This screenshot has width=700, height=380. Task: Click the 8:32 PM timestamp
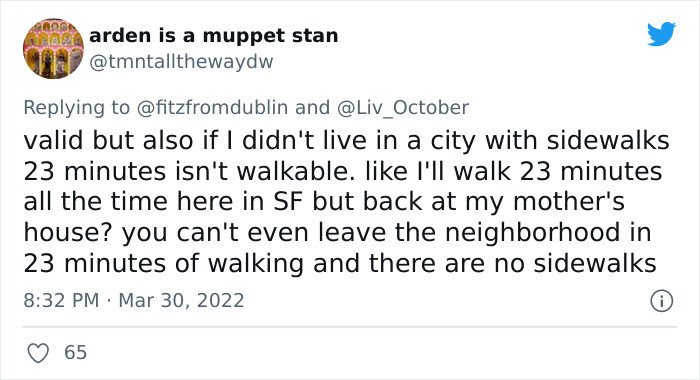tap(61, 300)
